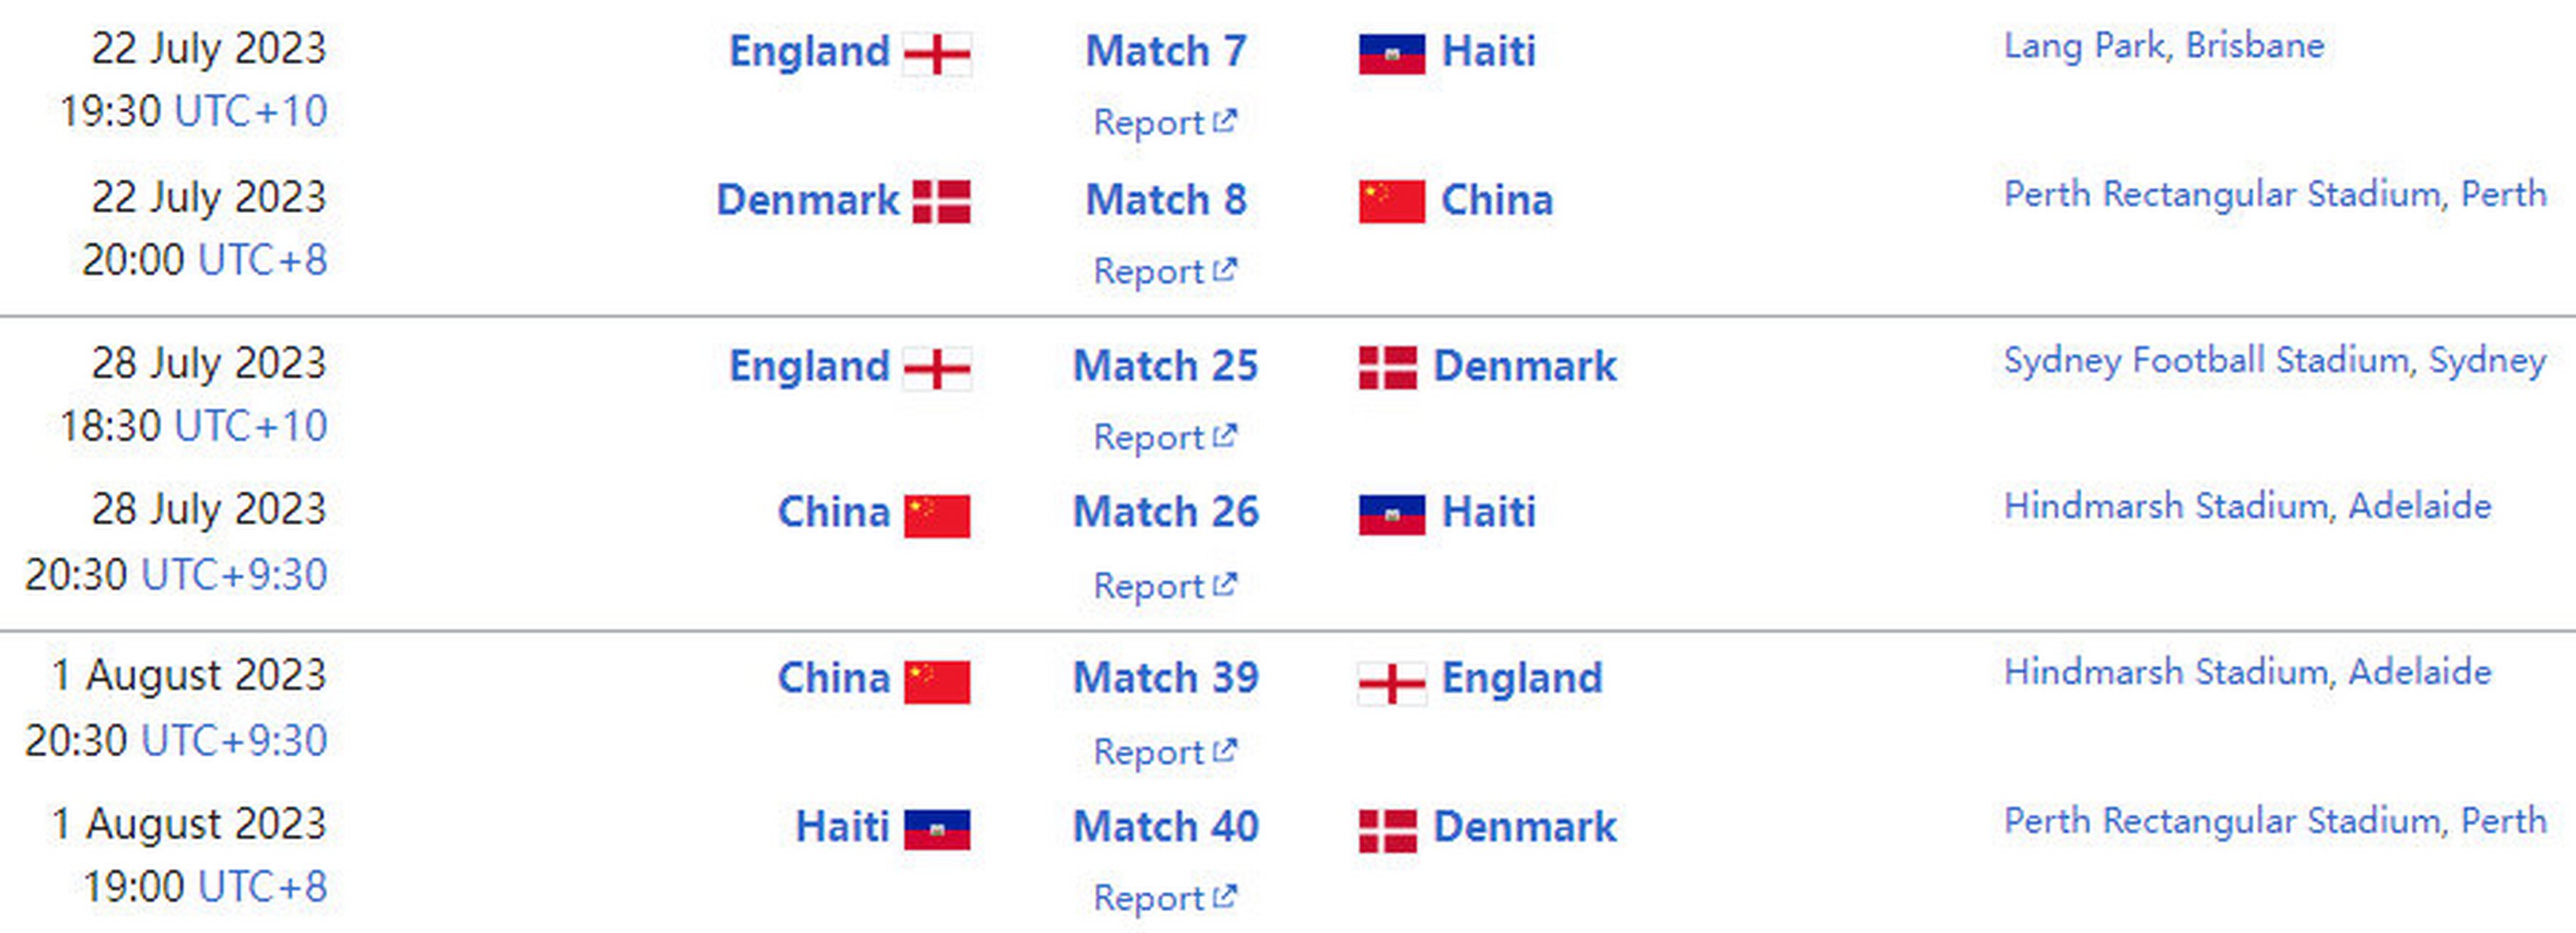Click China flag icon in Match 8
Screen dimensions: 2576x933
tap(1391, 202)
